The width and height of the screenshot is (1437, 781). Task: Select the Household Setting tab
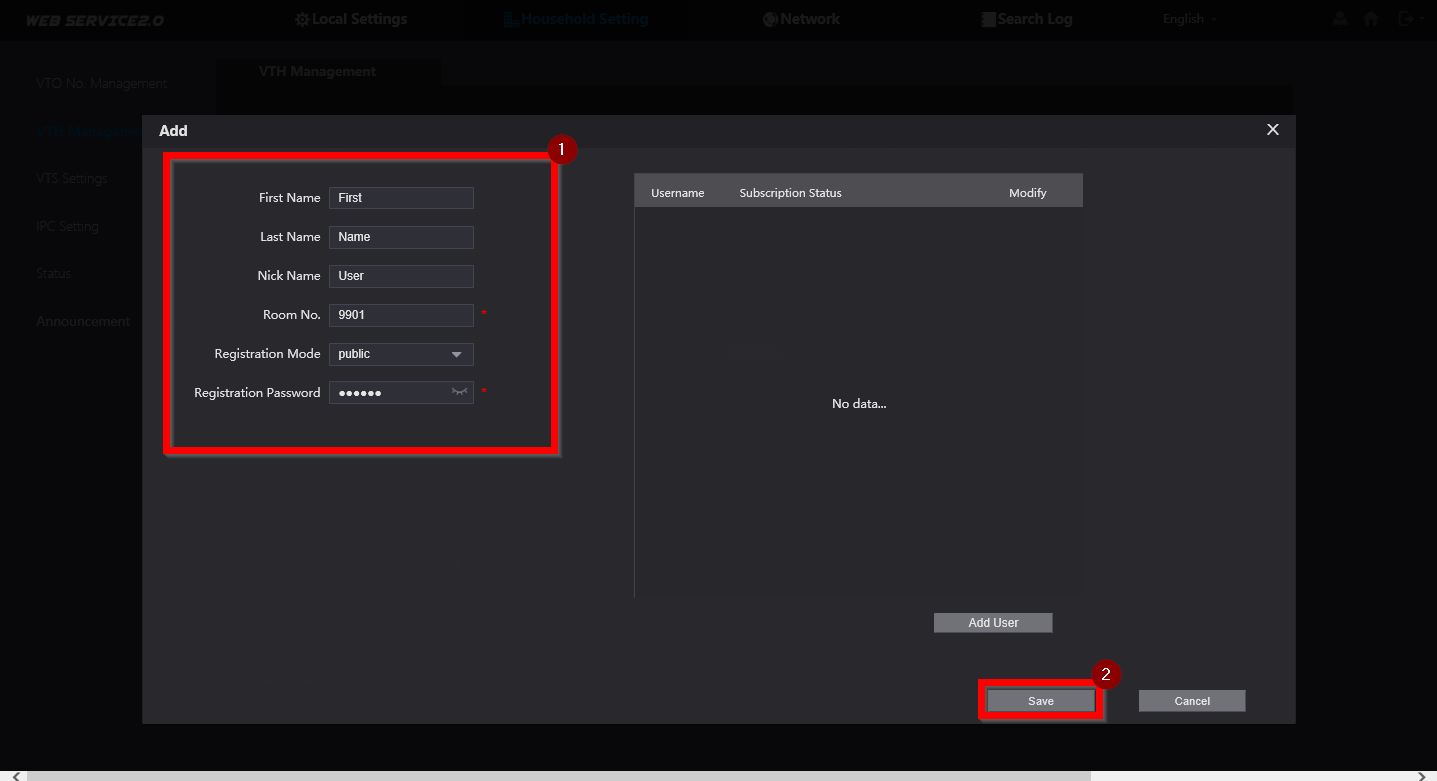tap(575, 19)
